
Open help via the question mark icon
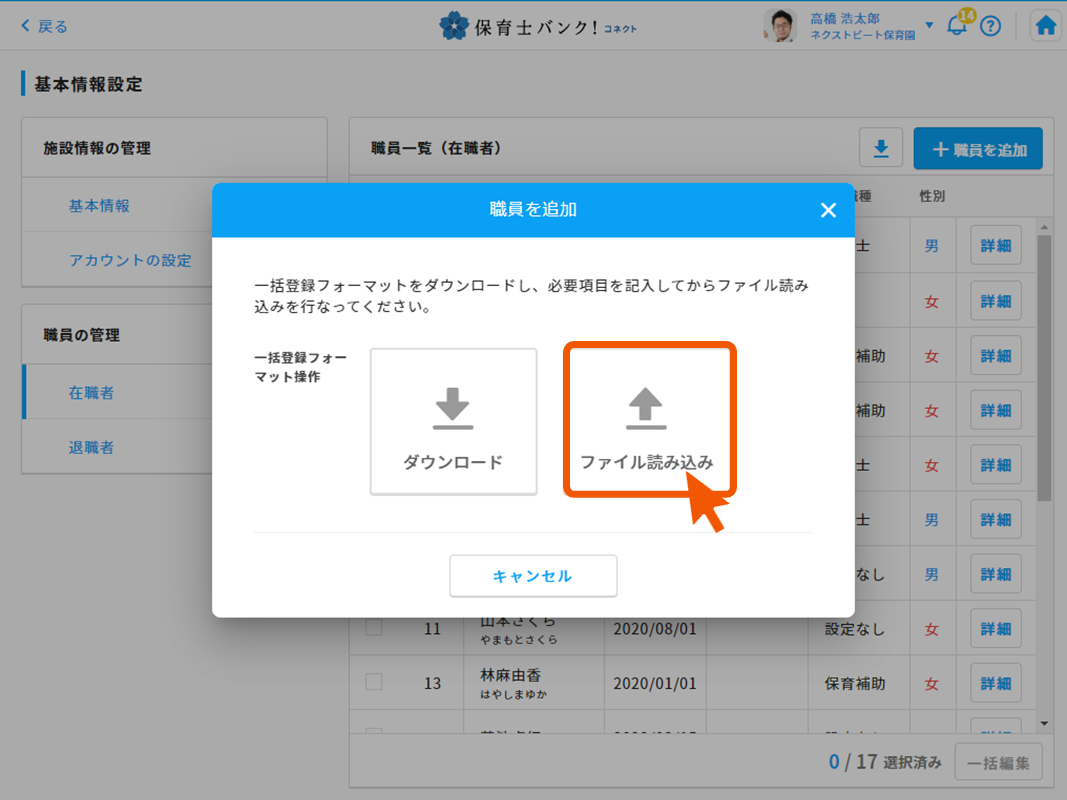(990, 26)
